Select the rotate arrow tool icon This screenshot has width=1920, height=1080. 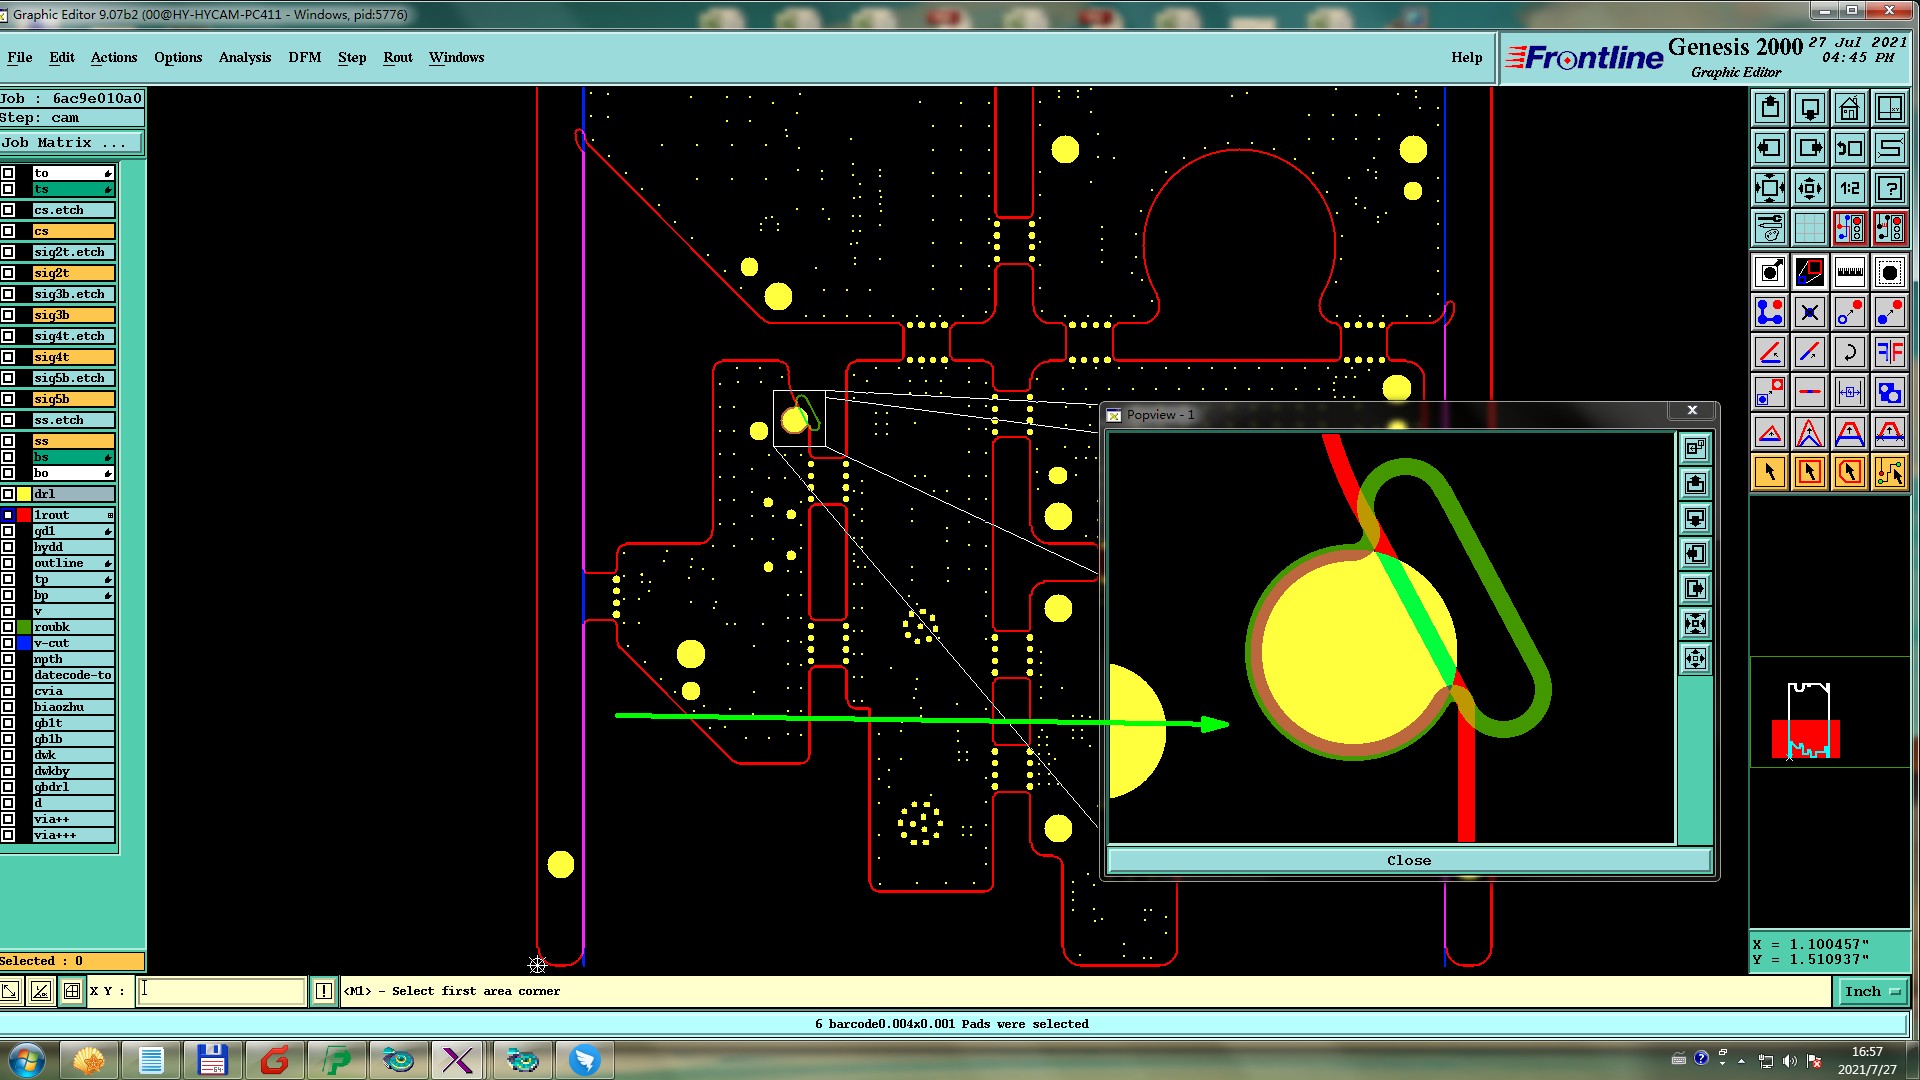coord(1849,352)
